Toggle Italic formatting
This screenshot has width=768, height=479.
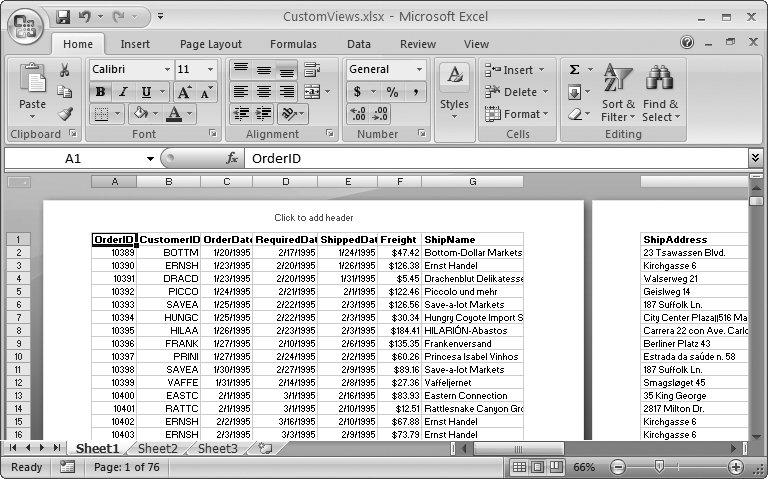coord(122,92)
